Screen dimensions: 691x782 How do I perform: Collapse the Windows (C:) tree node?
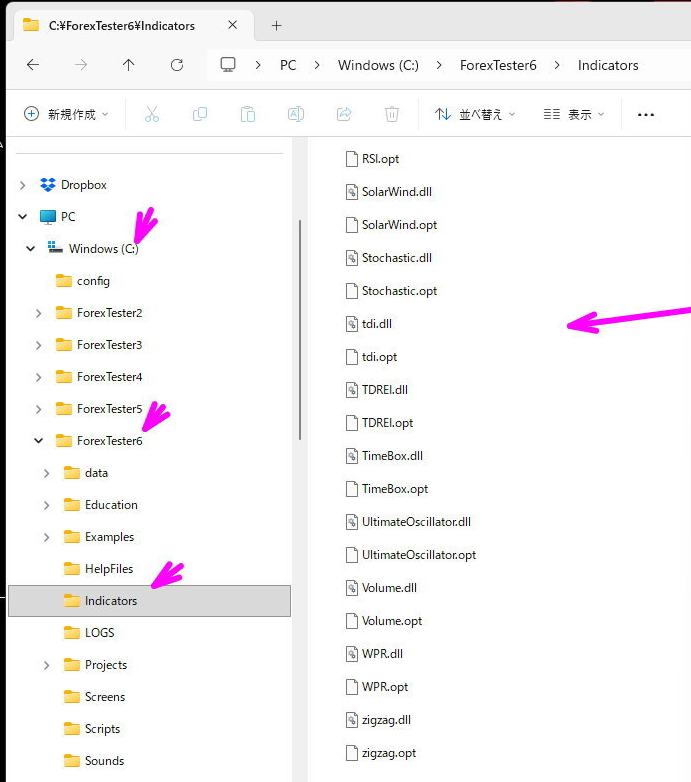click(30, 248)
